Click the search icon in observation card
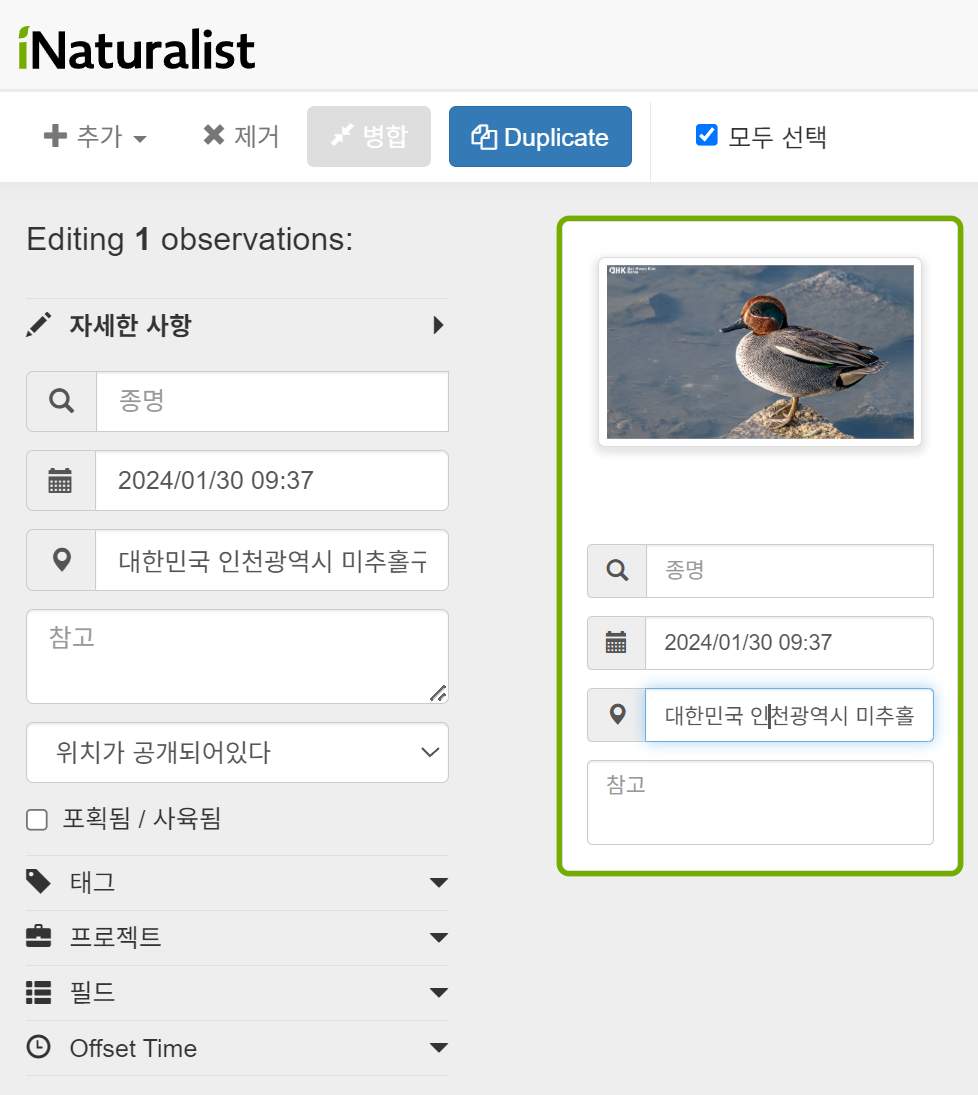The image size is (978, 1095). click(x=617, y=571)
